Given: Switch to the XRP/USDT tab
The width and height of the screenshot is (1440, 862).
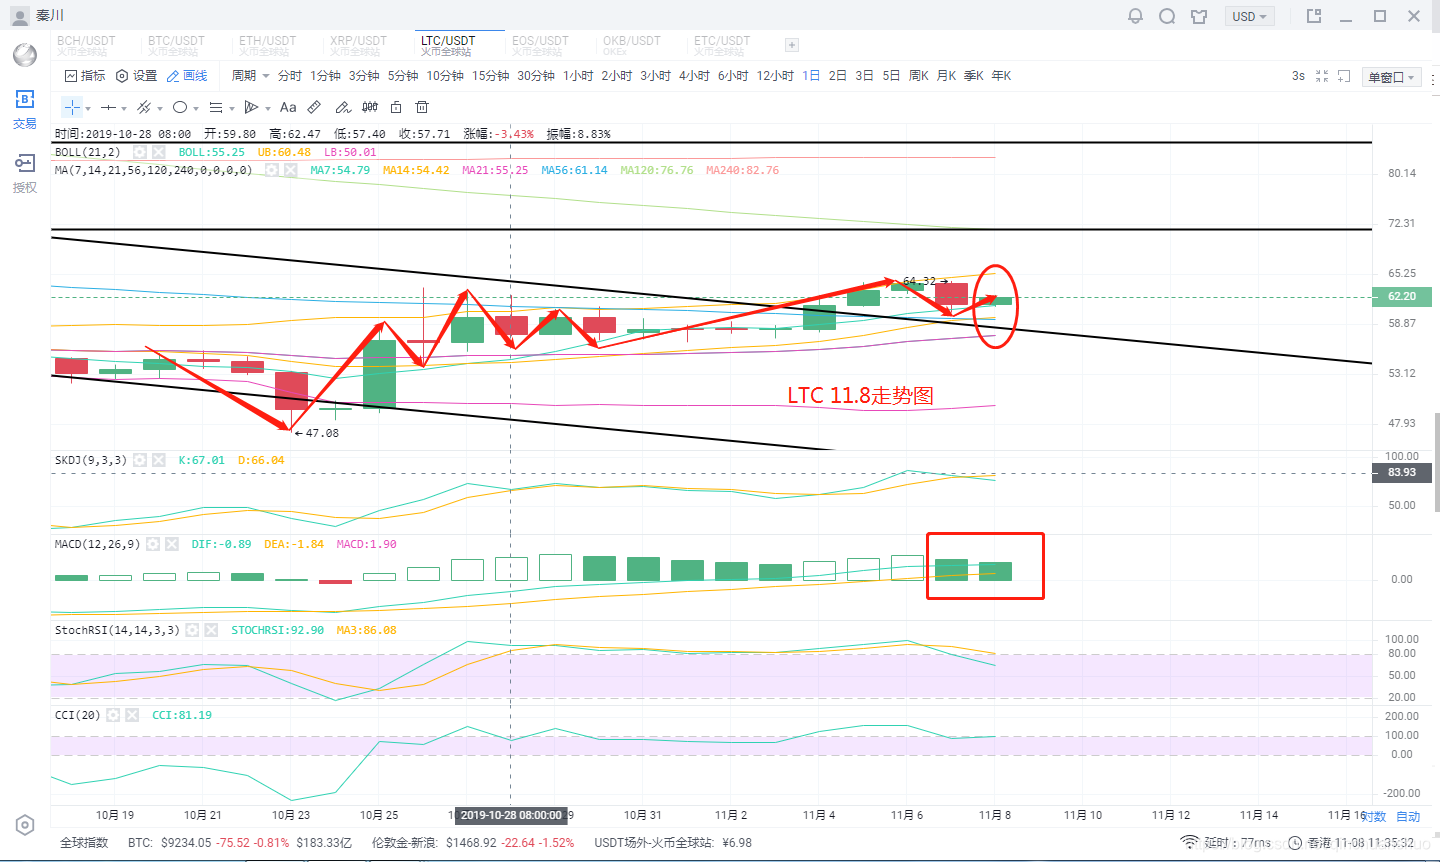Looking at the screenshot, I should 358,45.
